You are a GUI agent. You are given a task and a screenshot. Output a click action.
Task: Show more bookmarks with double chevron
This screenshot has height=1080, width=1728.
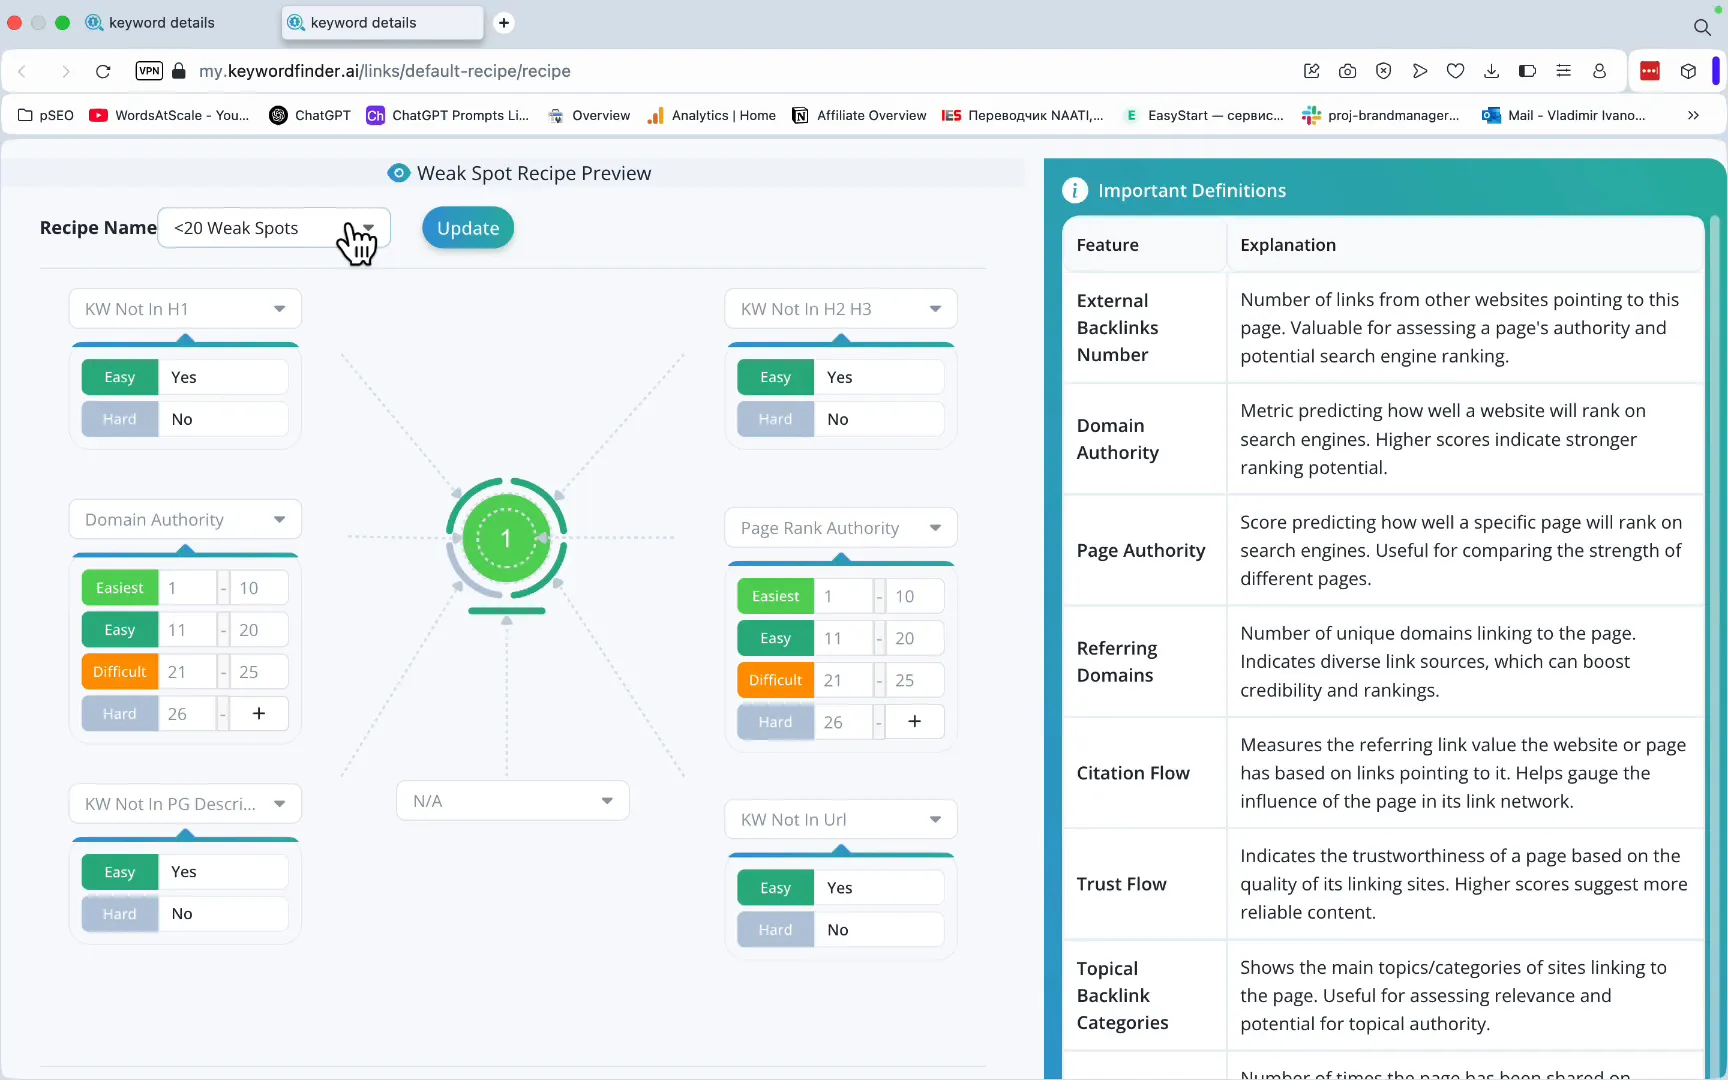point(1693,115)
